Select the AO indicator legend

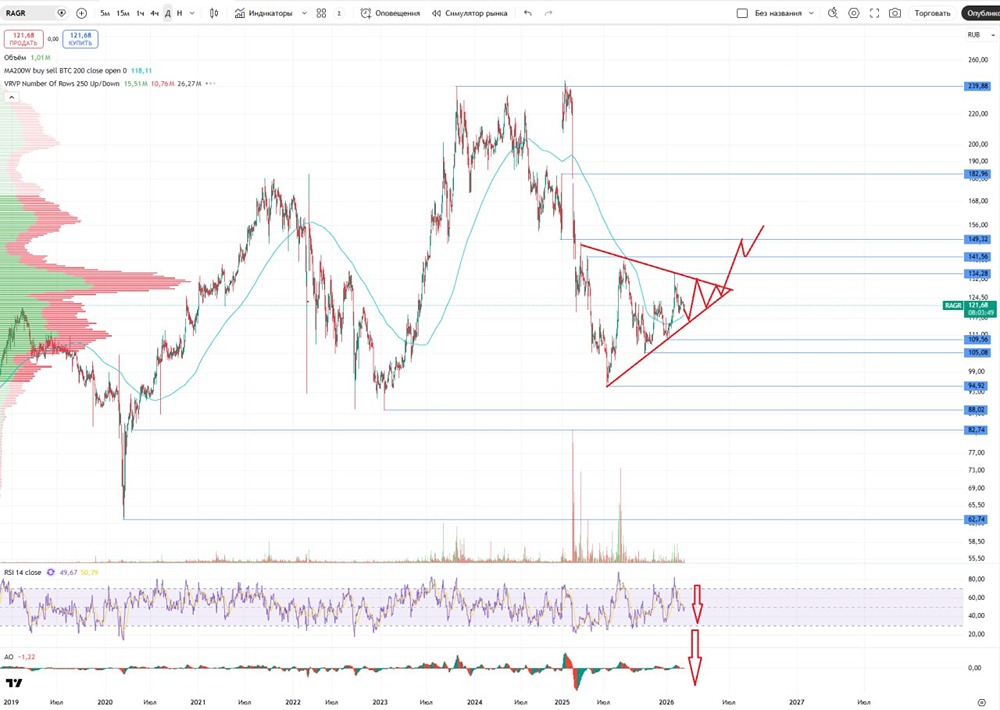(x=9, y=656)
